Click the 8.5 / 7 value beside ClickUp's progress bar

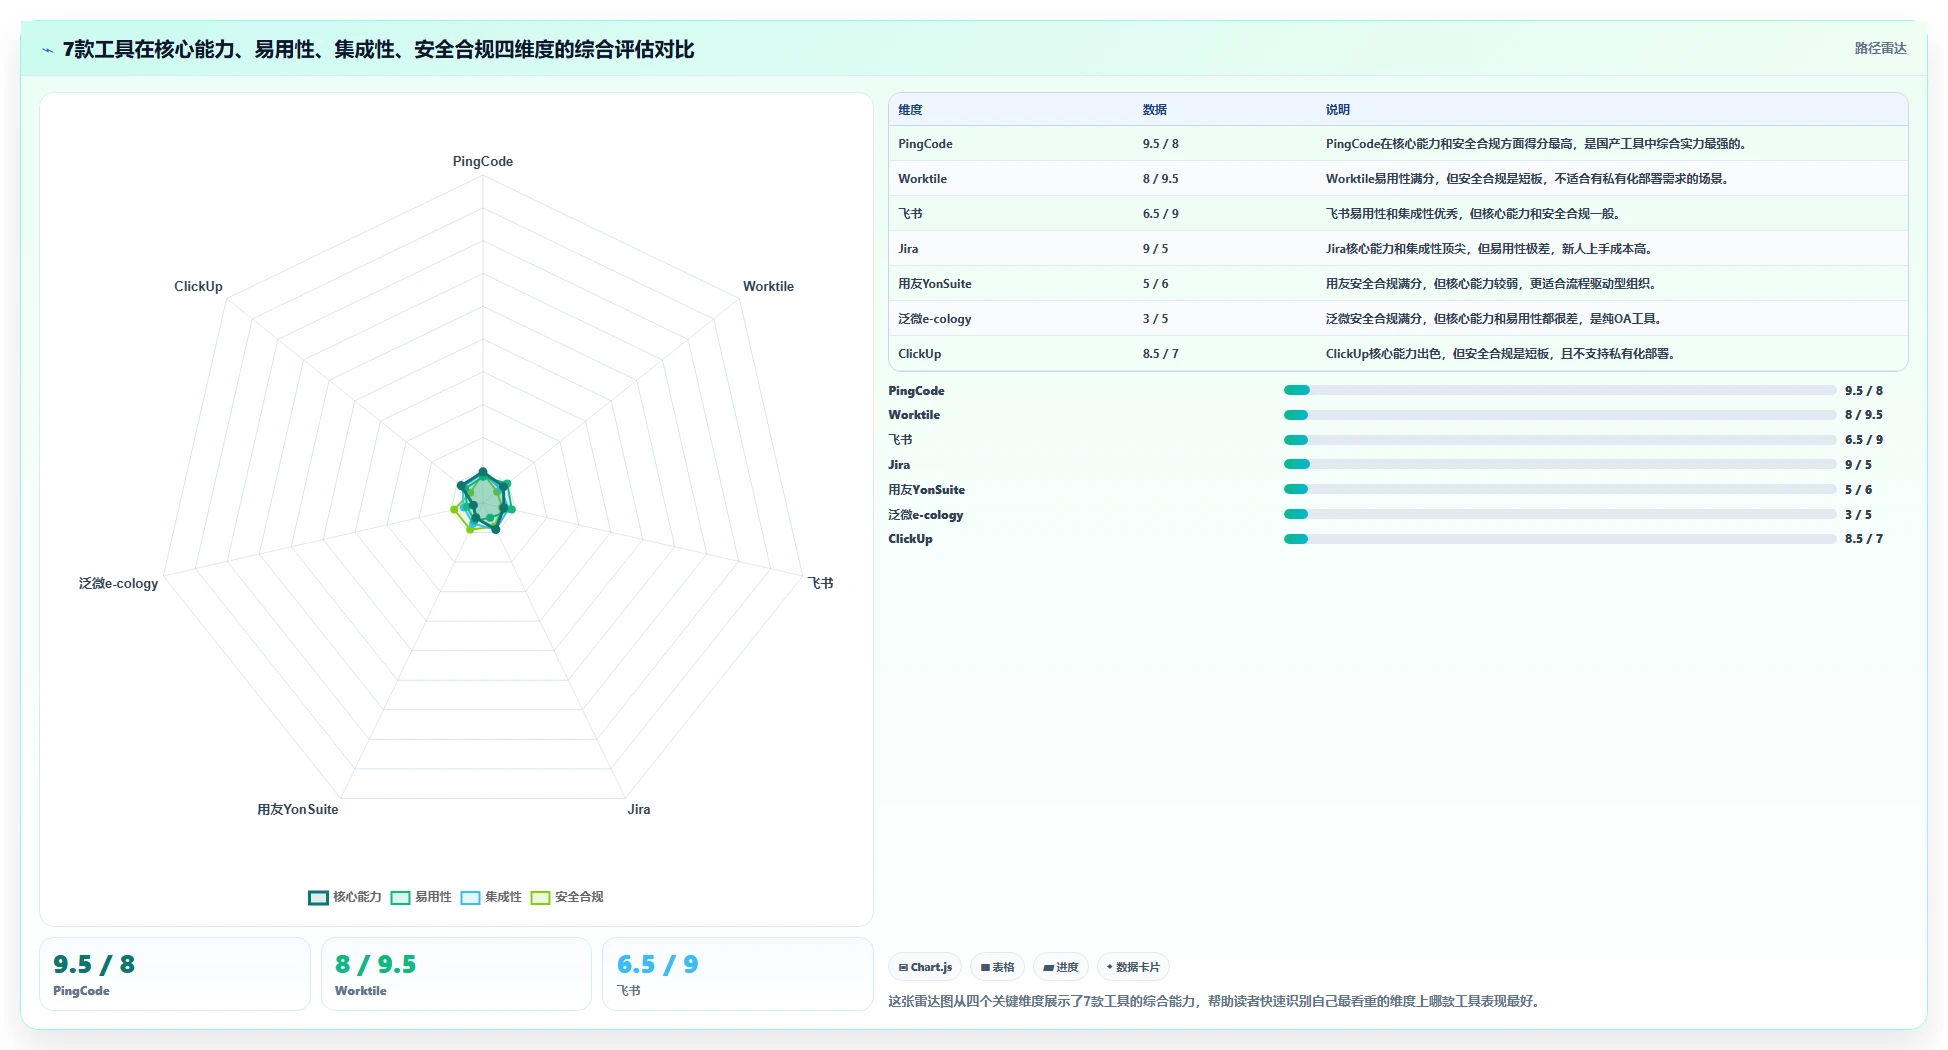(1864, 539)
